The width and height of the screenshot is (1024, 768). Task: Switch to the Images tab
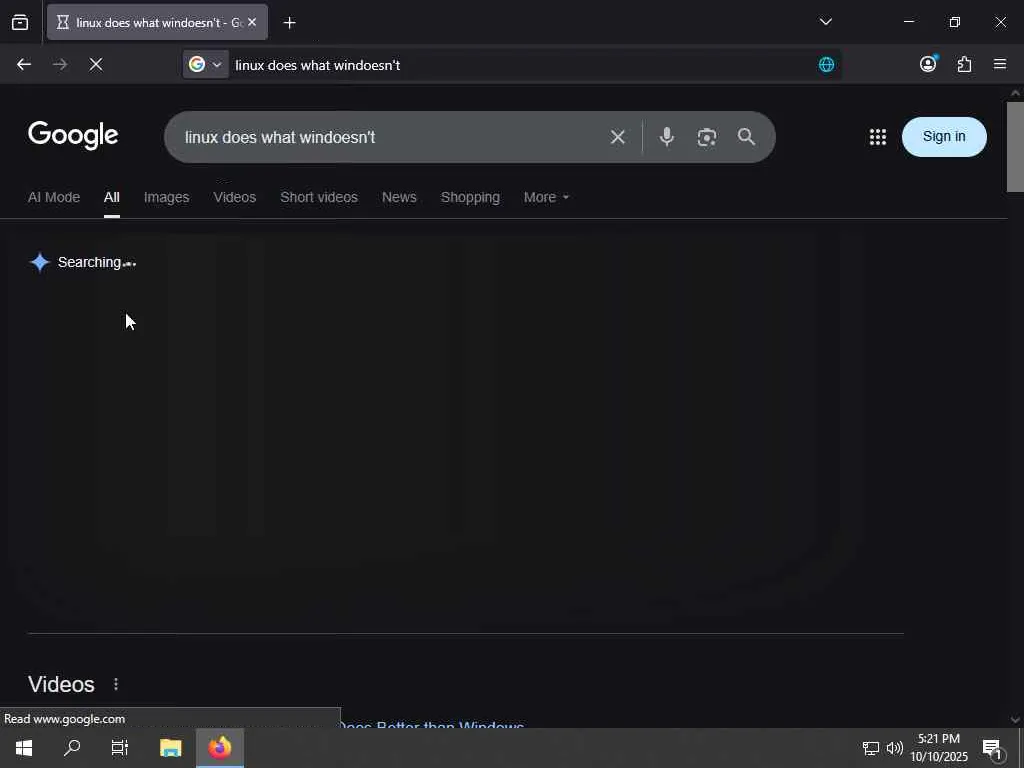167,197
